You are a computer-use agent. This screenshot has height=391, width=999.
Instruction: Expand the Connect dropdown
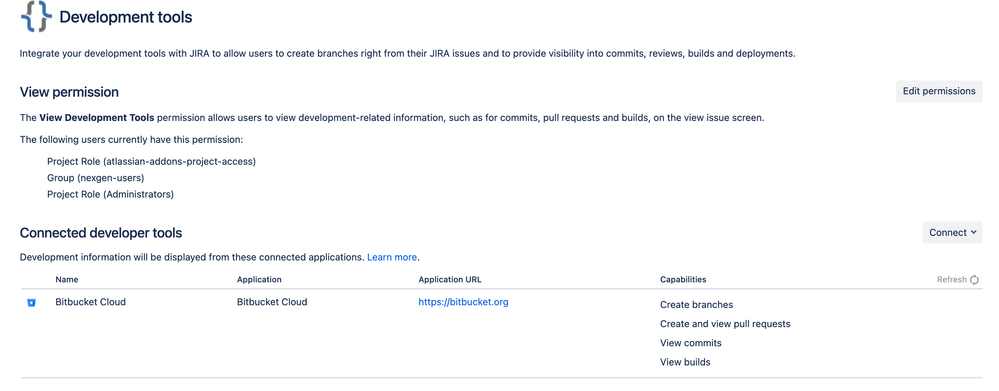[x=952, y=232]
